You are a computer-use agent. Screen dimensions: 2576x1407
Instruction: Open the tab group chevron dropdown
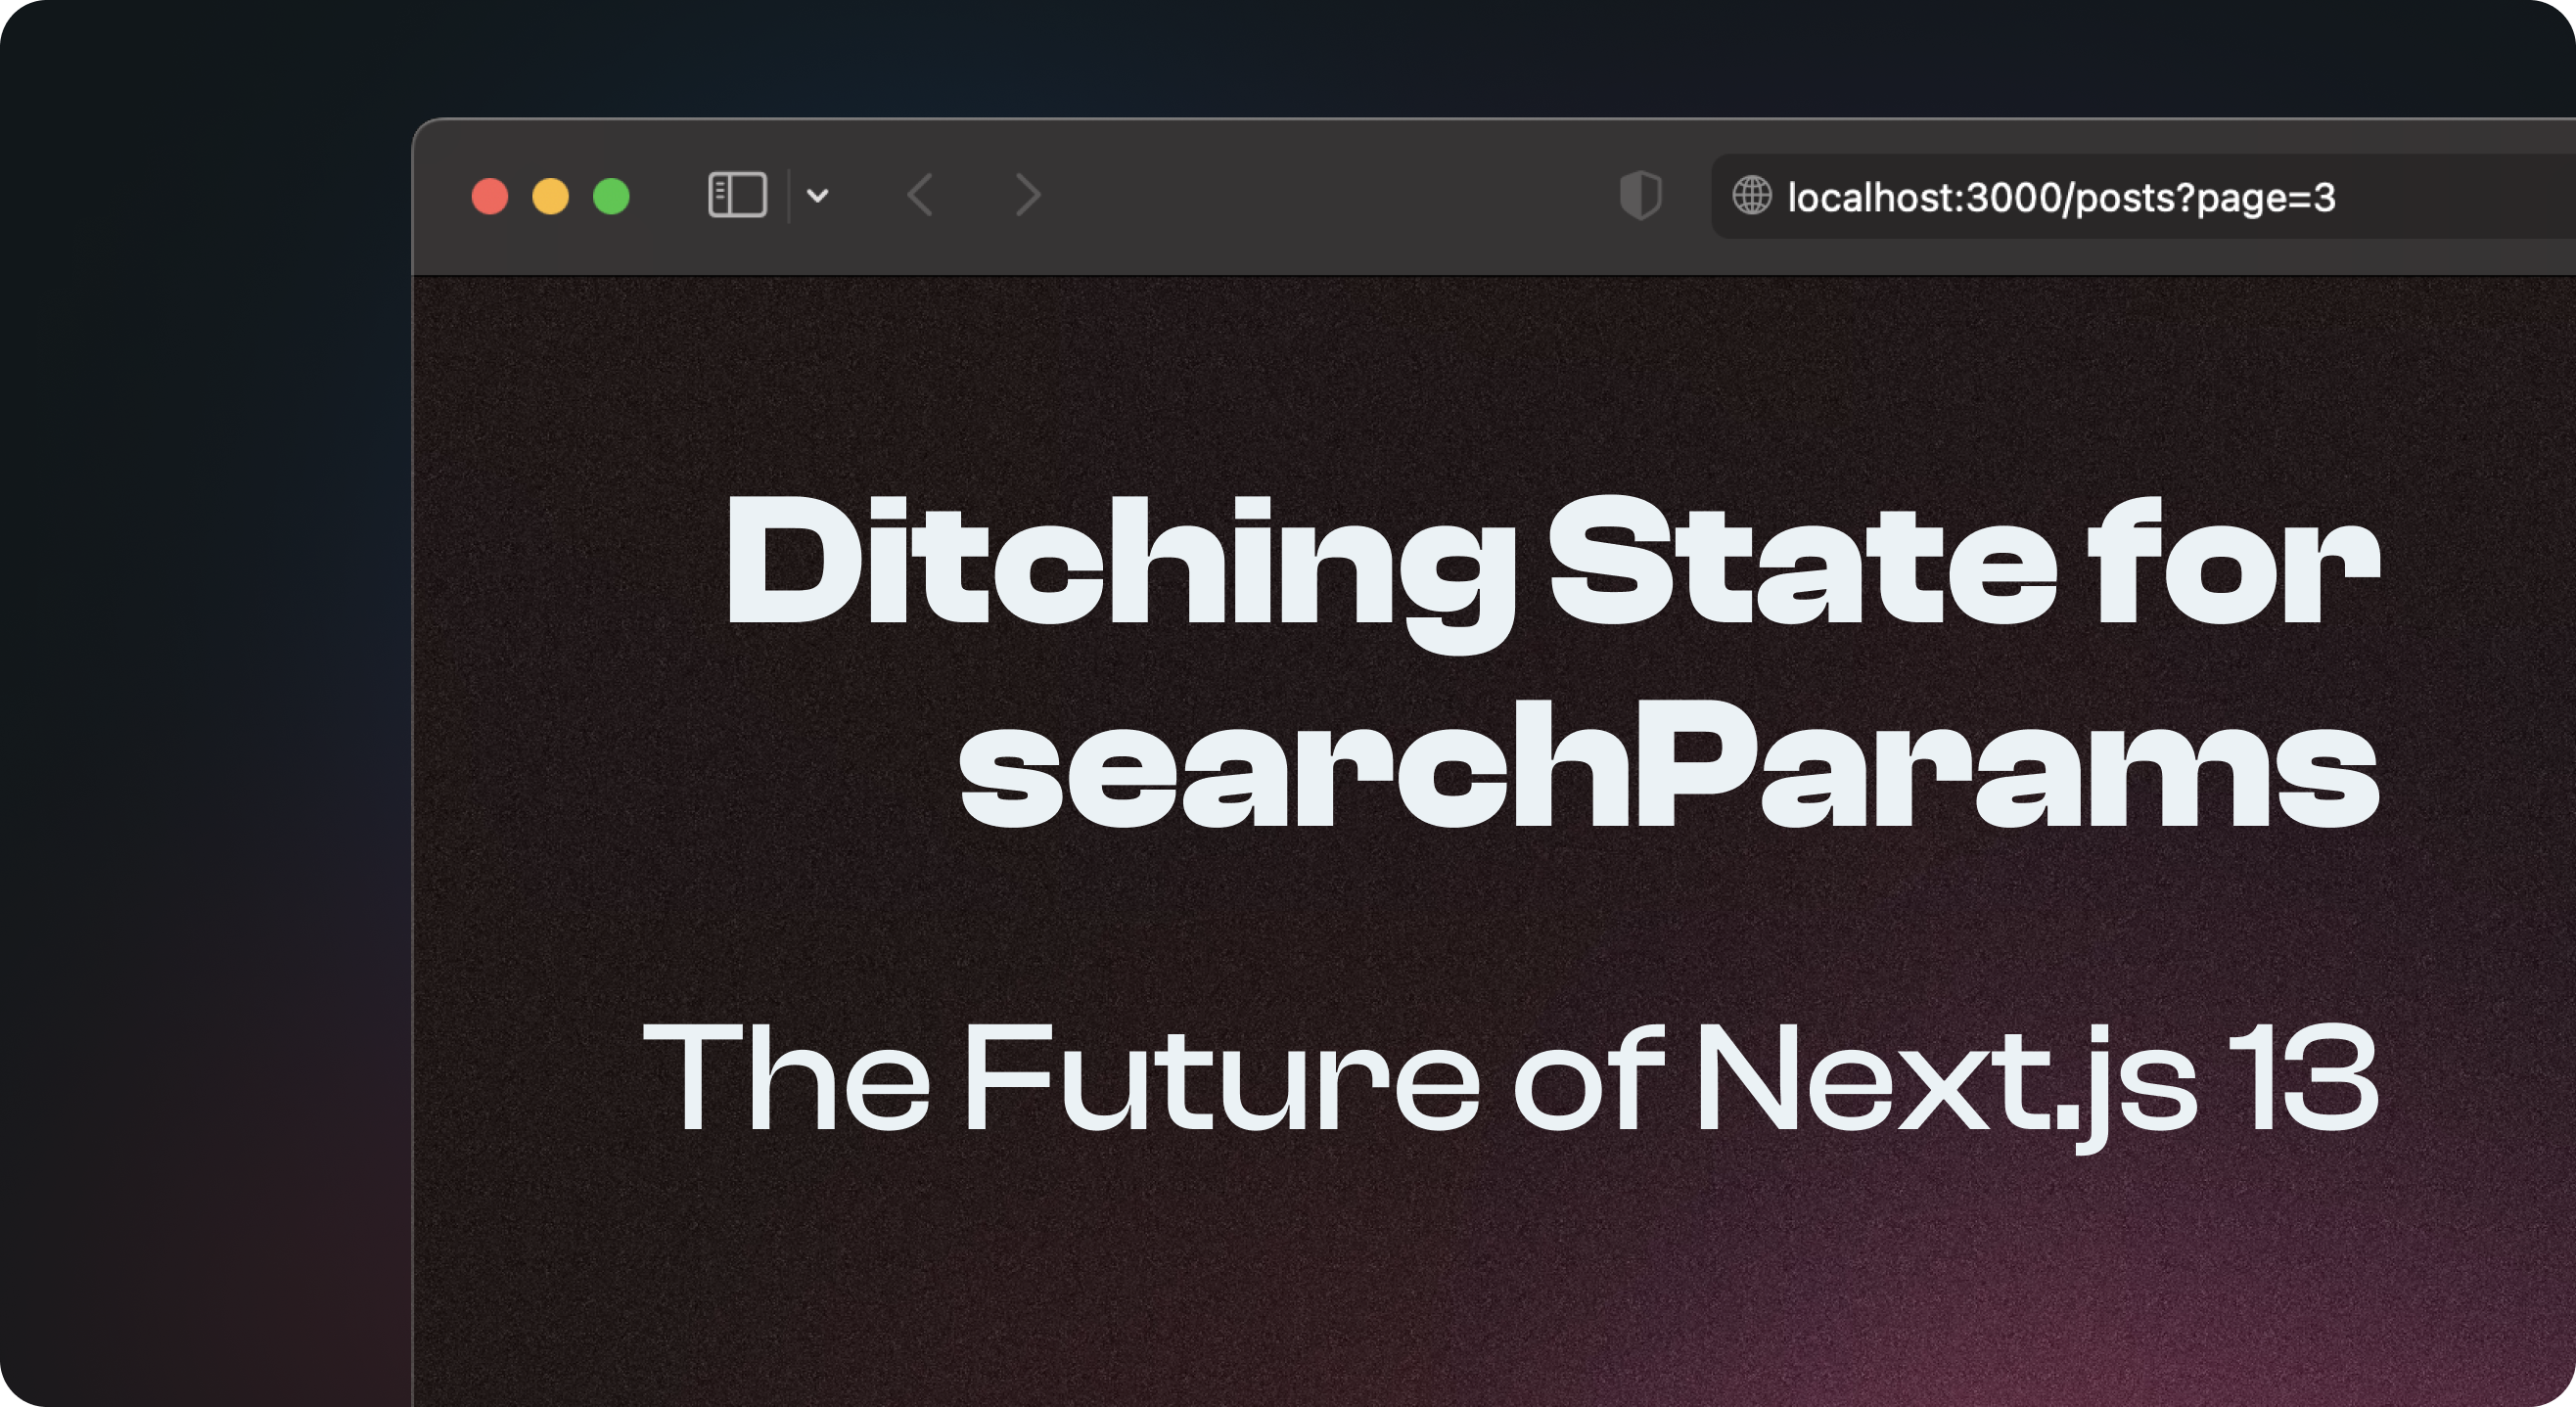pyautogui.click(x=817, y=196)
